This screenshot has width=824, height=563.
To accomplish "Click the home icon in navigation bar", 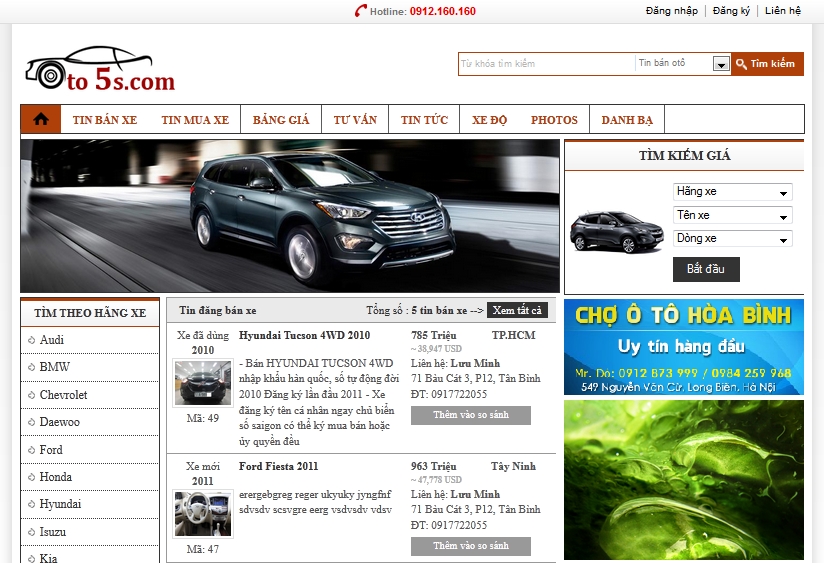I will (41, 119).
